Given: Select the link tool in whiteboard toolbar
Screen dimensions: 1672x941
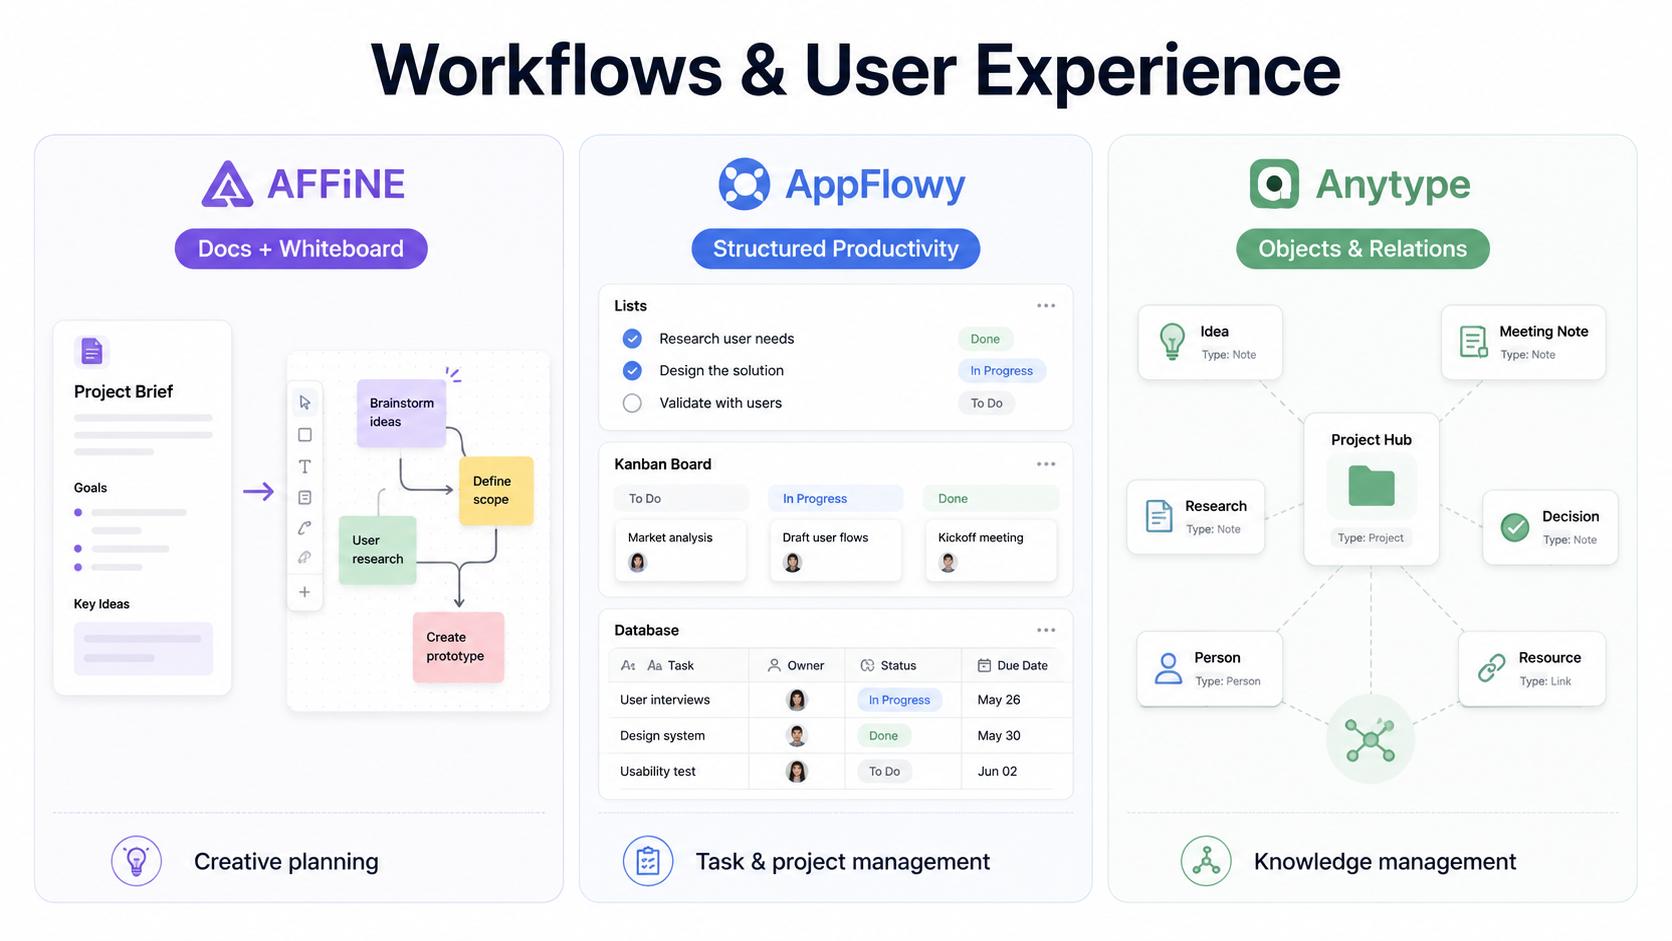Looking at the screenshot, I should (305, 557).
